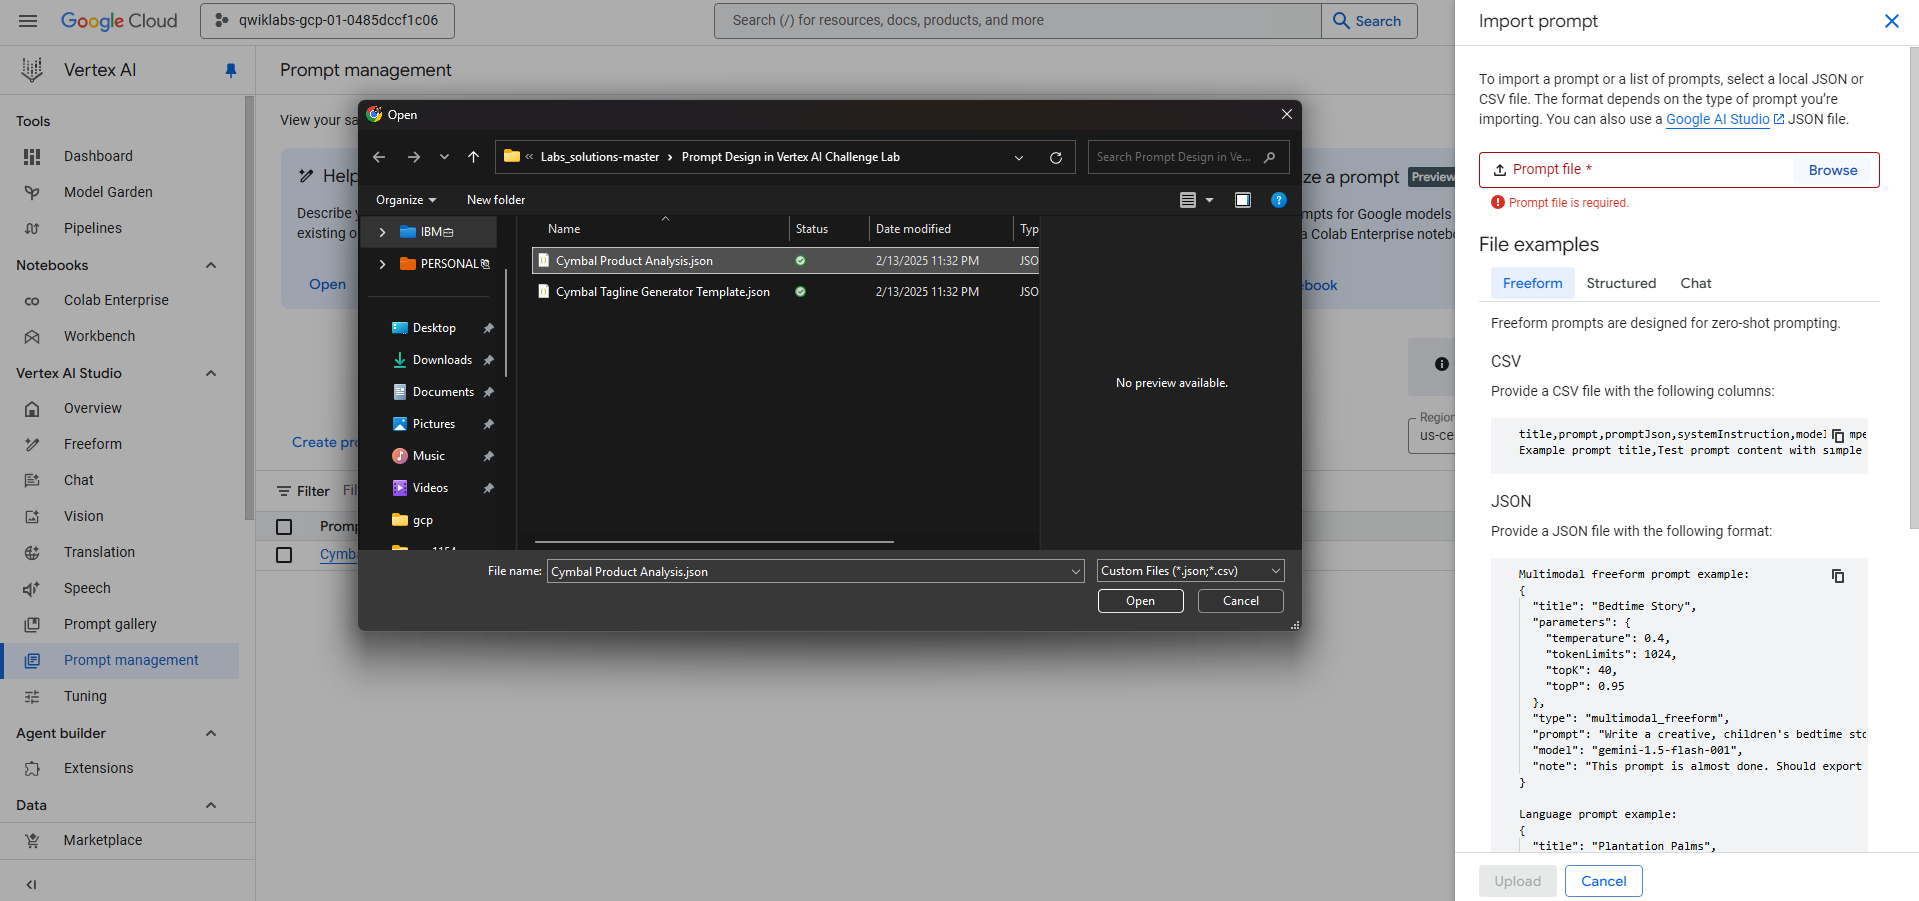Click Open button in file dialog

pos(1140,601)
